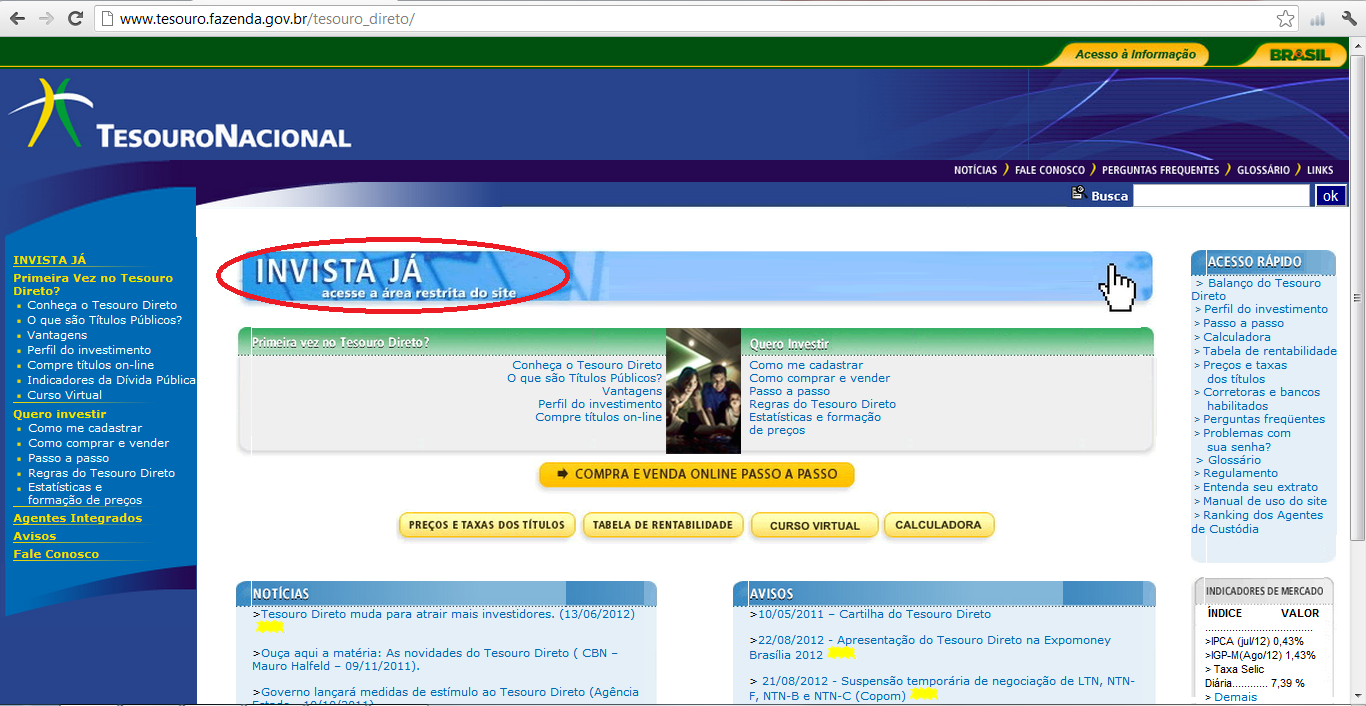The image size is (1366, 706).
Task: Focus the browser address bar
Action: click(690, 19)
